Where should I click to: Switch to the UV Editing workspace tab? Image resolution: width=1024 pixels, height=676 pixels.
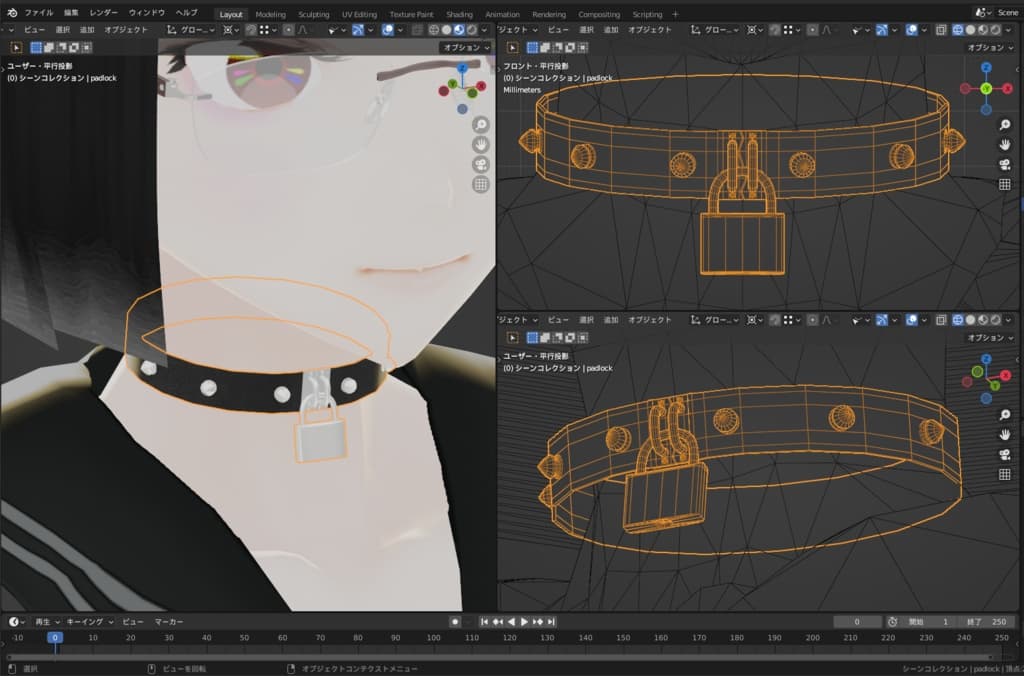pyautogui.click(x=360, y=14)
